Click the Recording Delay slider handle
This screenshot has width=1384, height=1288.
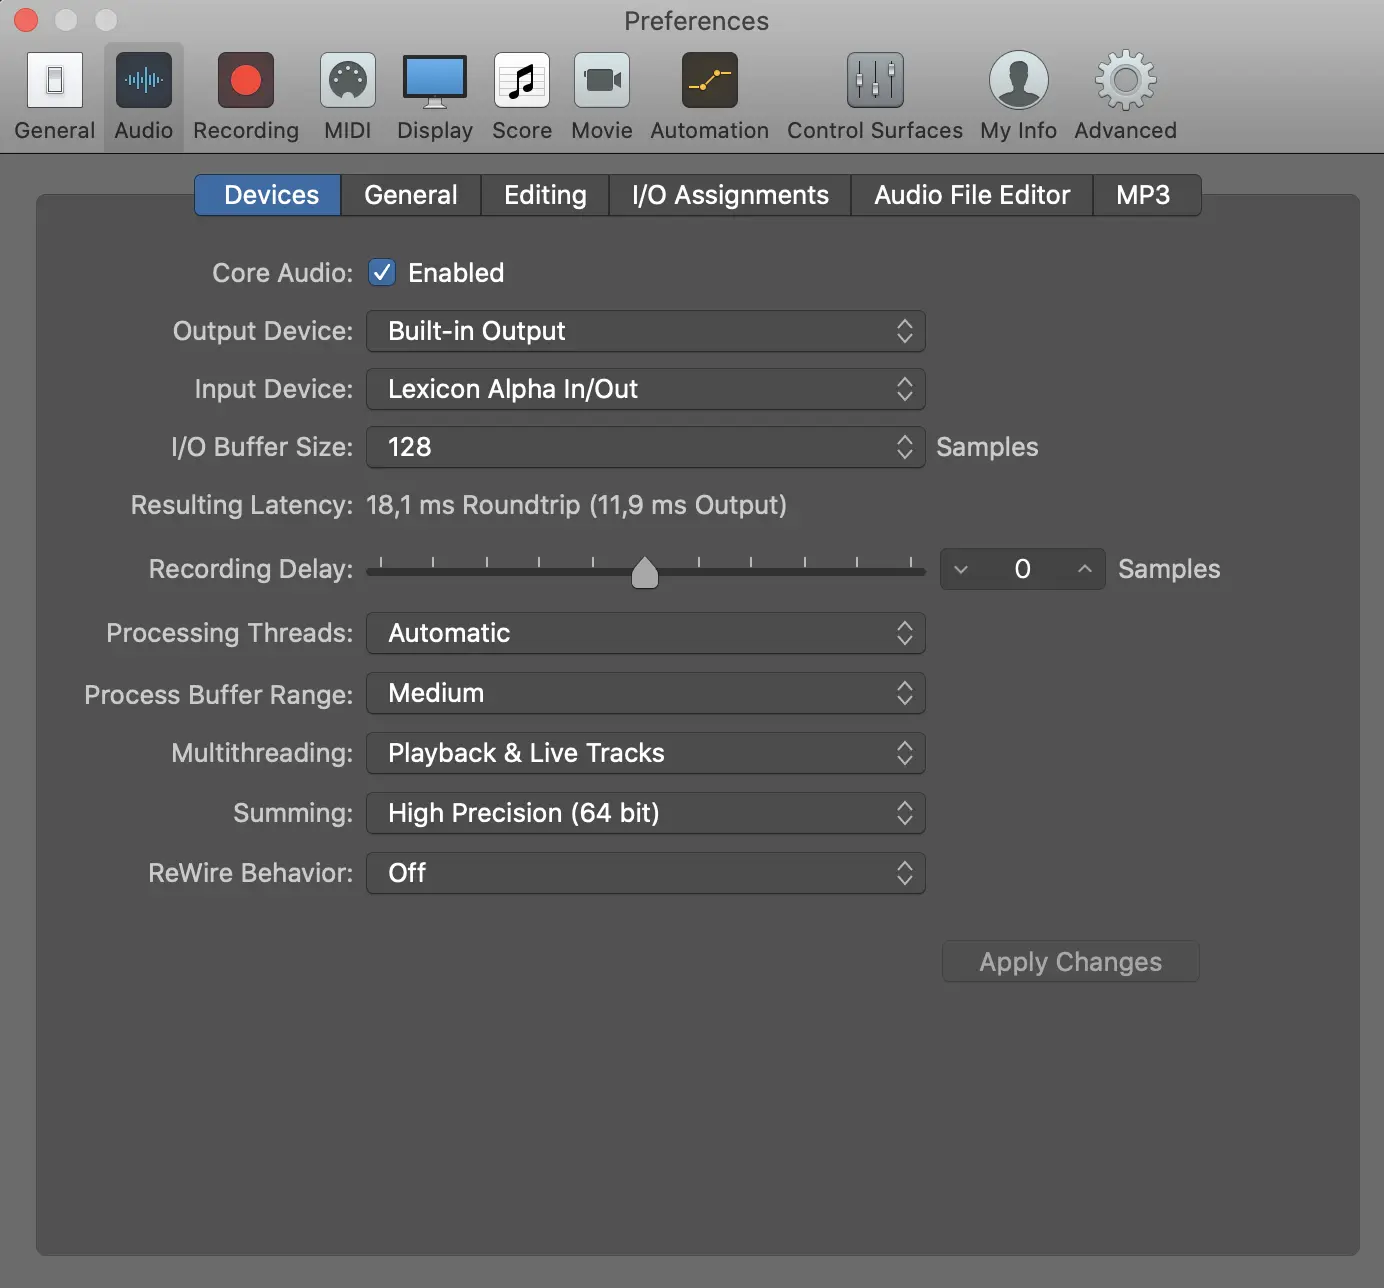point(645,573)
